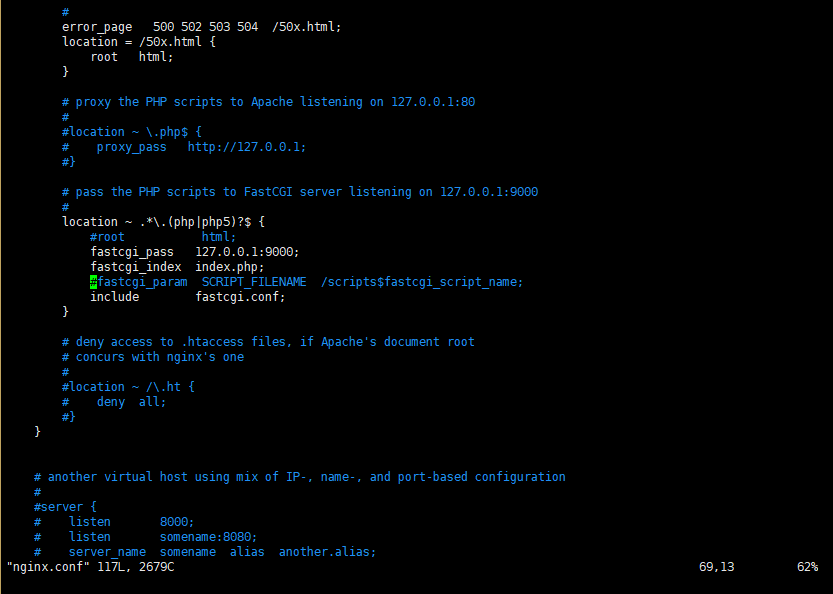Click the location regex (php|php5) line
Viewport: 833px width, 594px height.
(x=164, y=222)
